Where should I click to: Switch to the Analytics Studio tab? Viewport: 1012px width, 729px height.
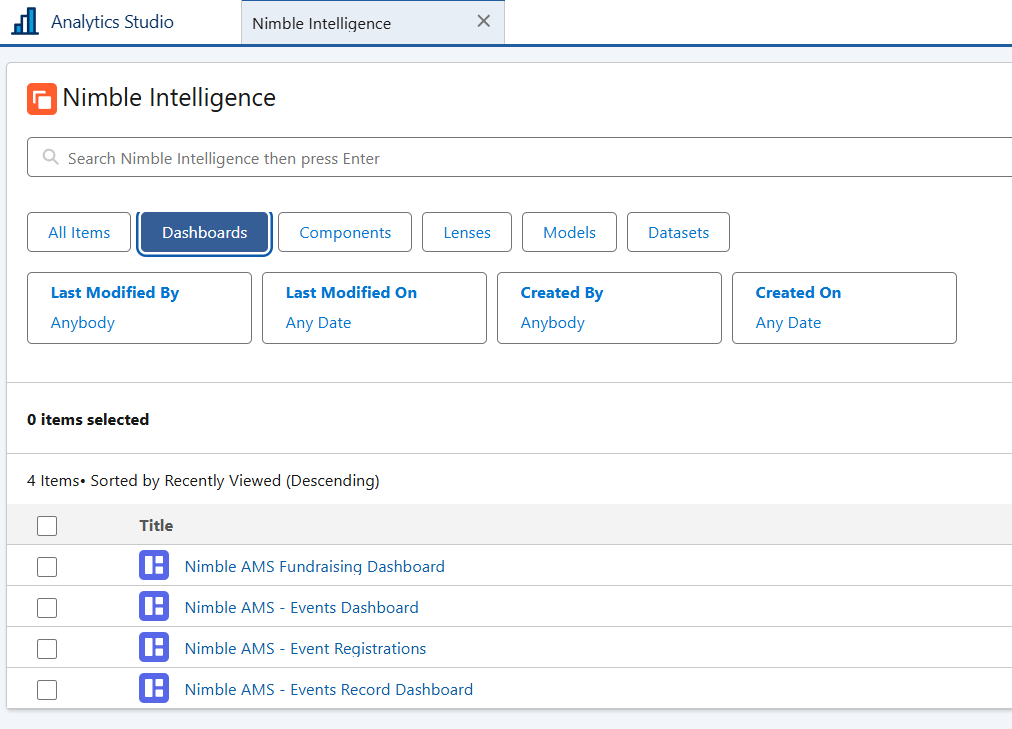(x=112, y=22)
